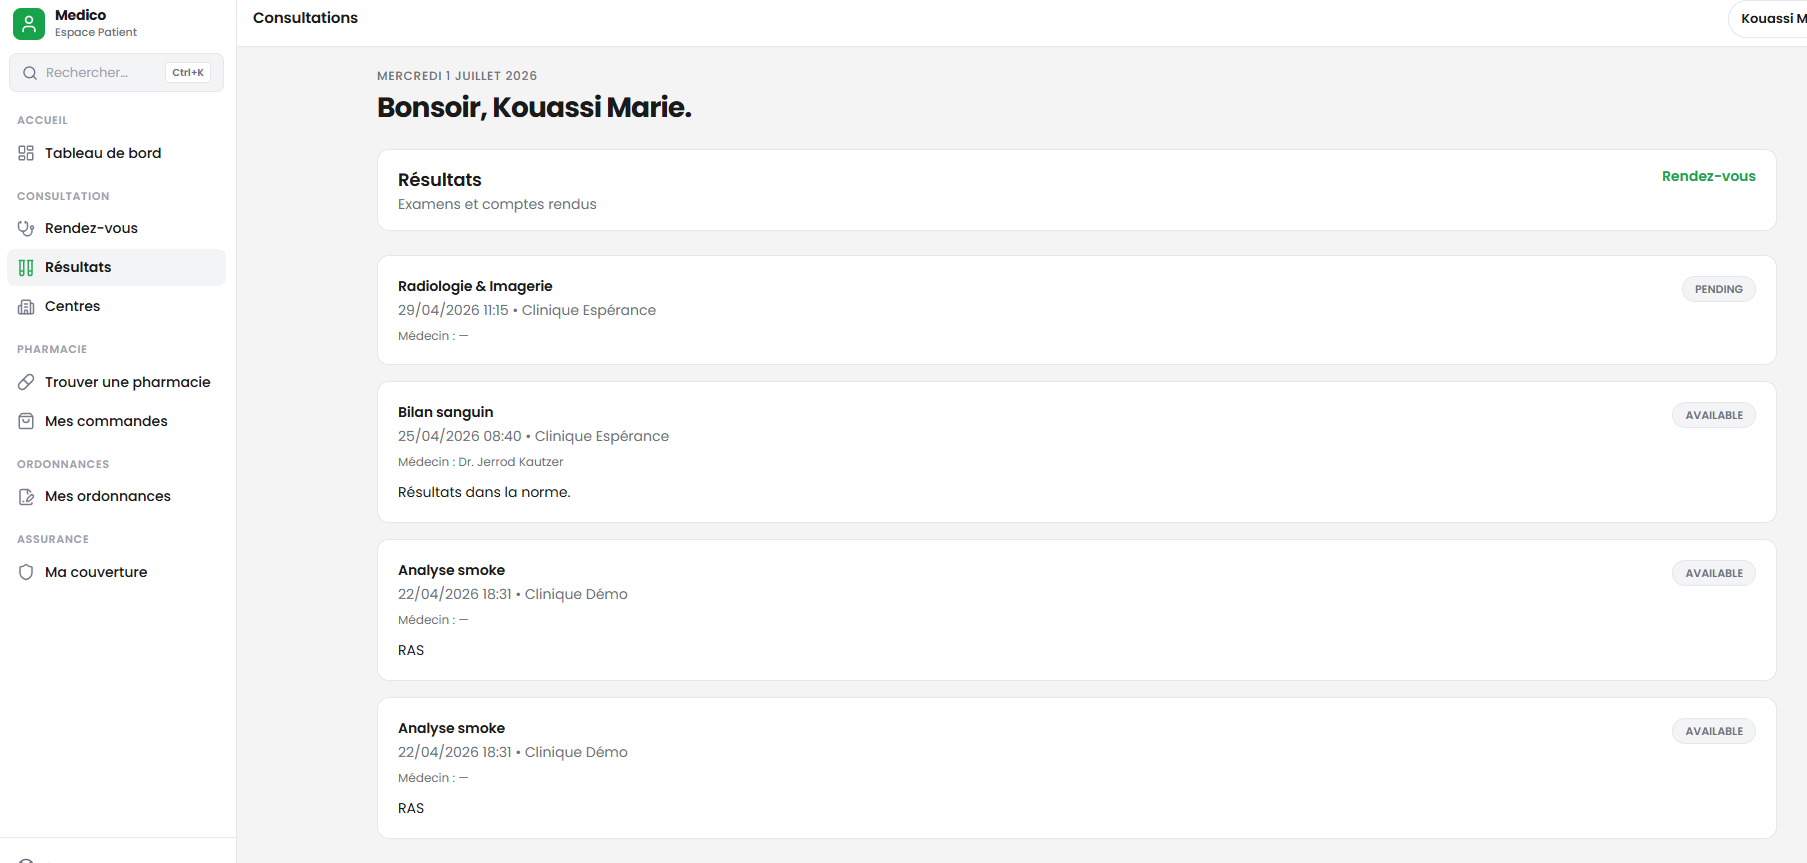
Task: Select the Résultats test tube icon
Action: 26,267
